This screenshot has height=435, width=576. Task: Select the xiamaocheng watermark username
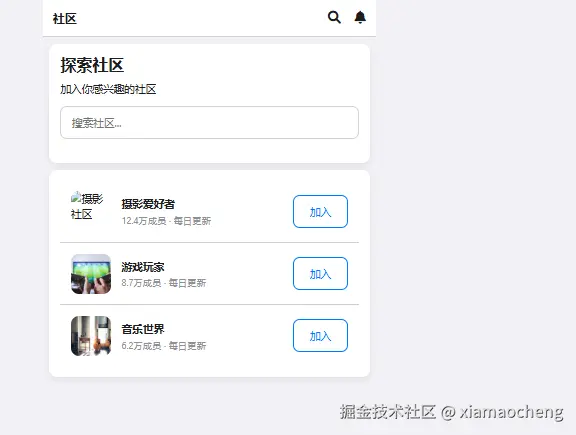coord(511,412)
